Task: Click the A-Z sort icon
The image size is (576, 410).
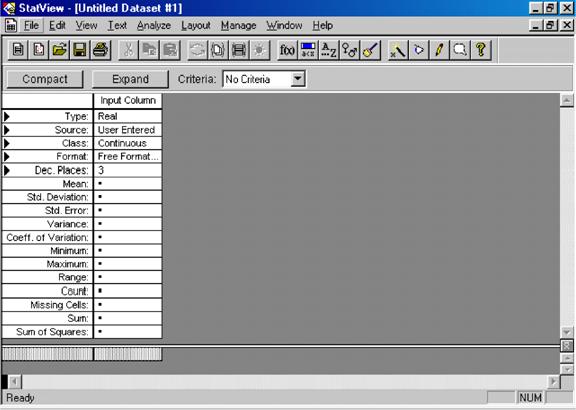Action: pyautogui.click(x=328, y=50)
